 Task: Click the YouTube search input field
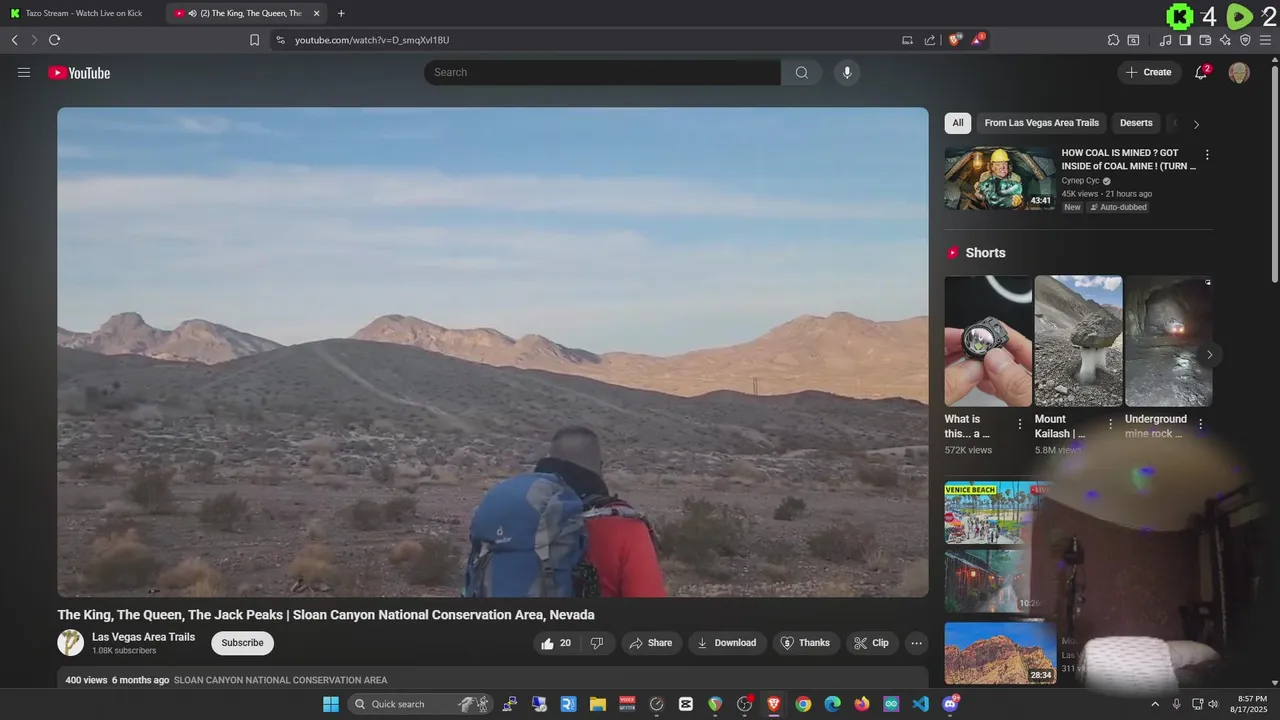(602, 72)
